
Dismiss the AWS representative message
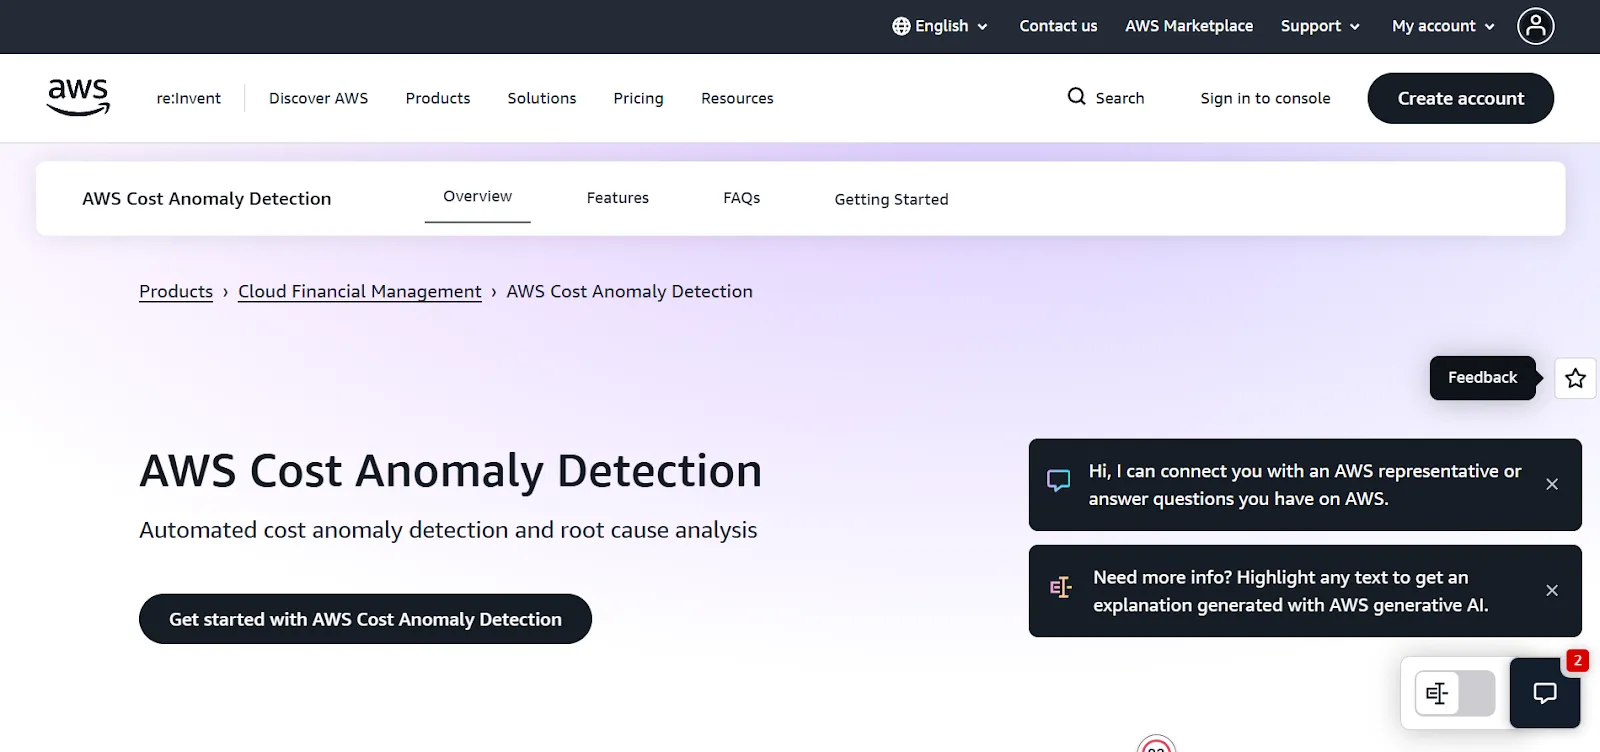point(1552,484)
